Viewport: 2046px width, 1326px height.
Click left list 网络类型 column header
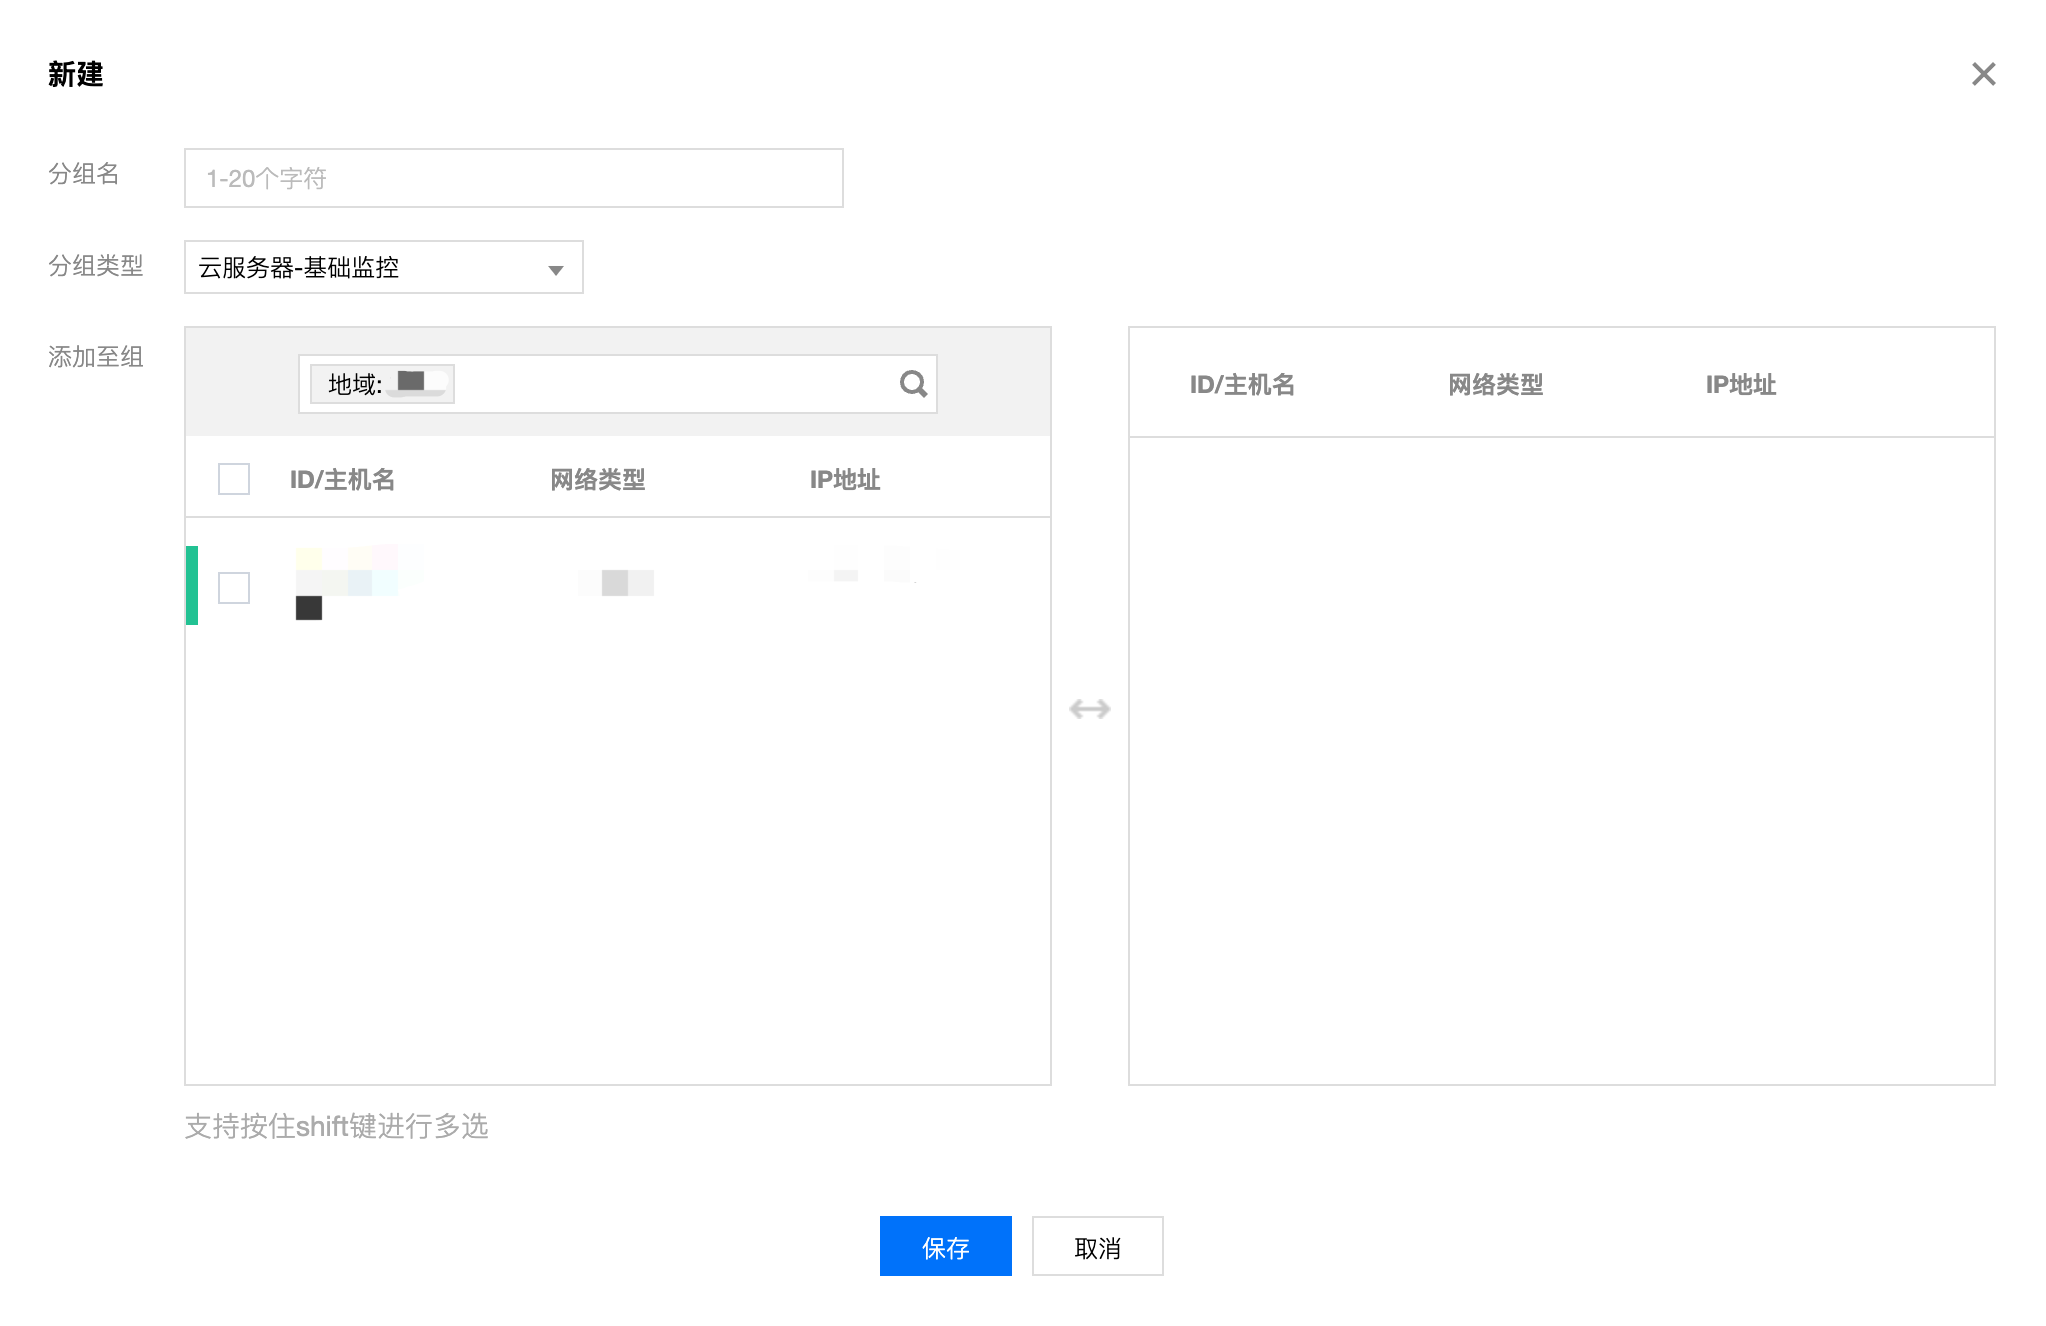coord(597,480)
